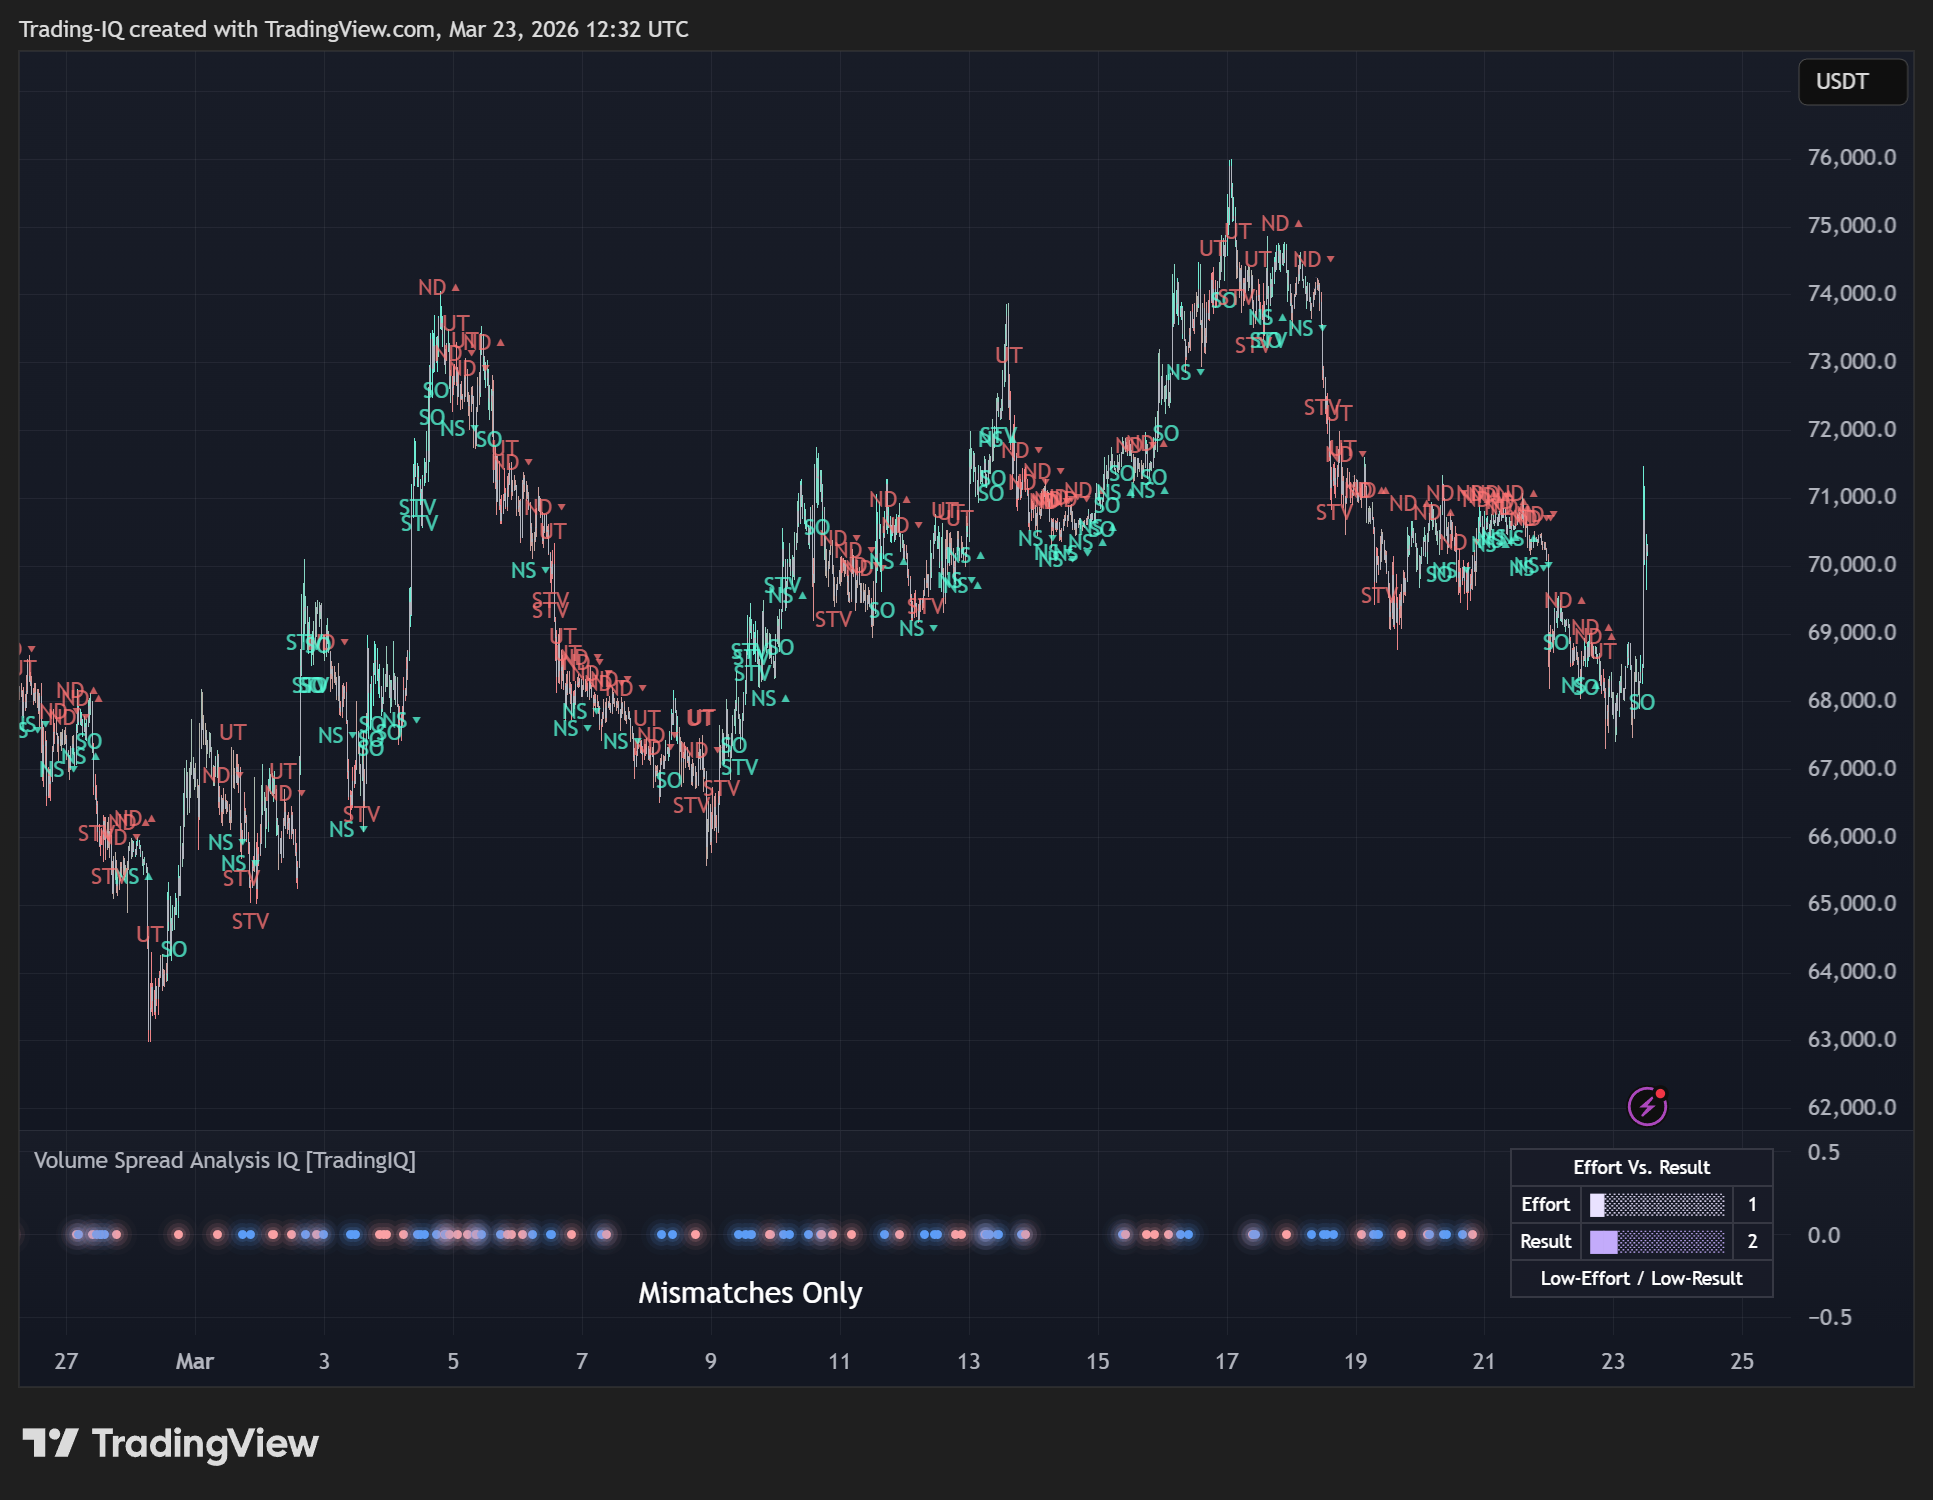Click the "Mar" label on the time axis
This screenshot has height=1500, width=1933.
click(x=194, y=1361)
